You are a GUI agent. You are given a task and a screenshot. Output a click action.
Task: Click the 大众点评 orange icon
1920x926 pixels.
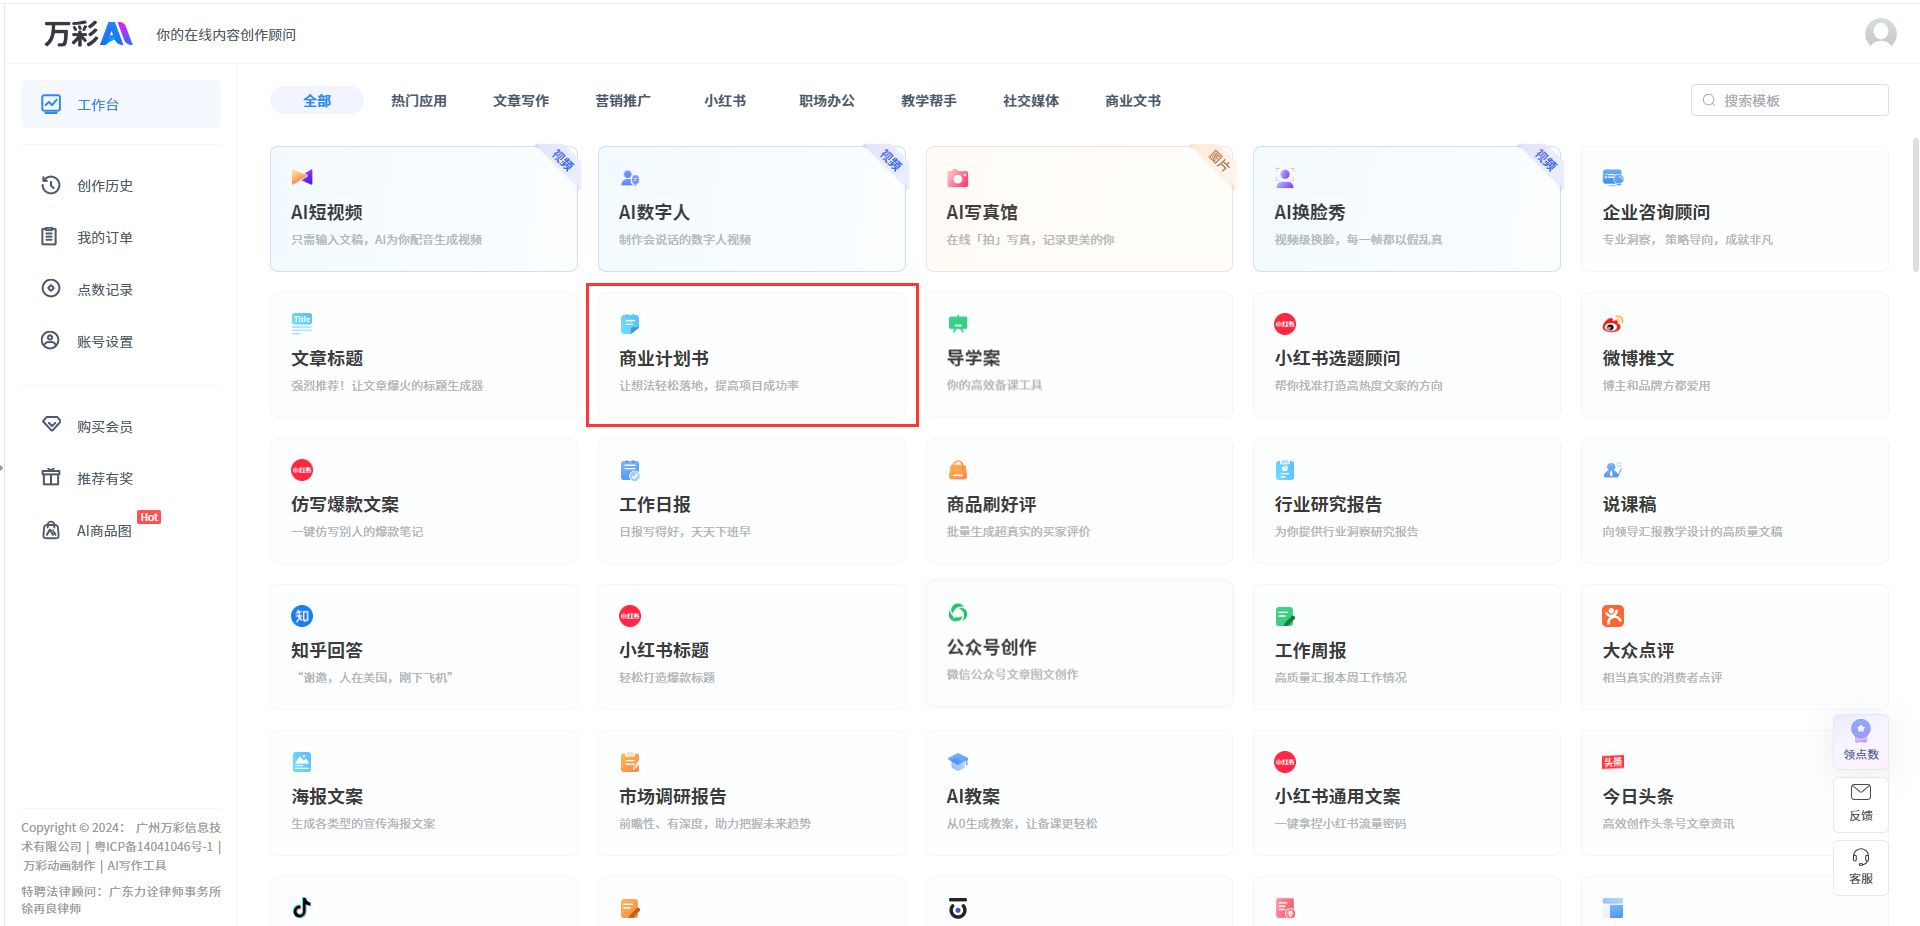(x=1613, y=616)
